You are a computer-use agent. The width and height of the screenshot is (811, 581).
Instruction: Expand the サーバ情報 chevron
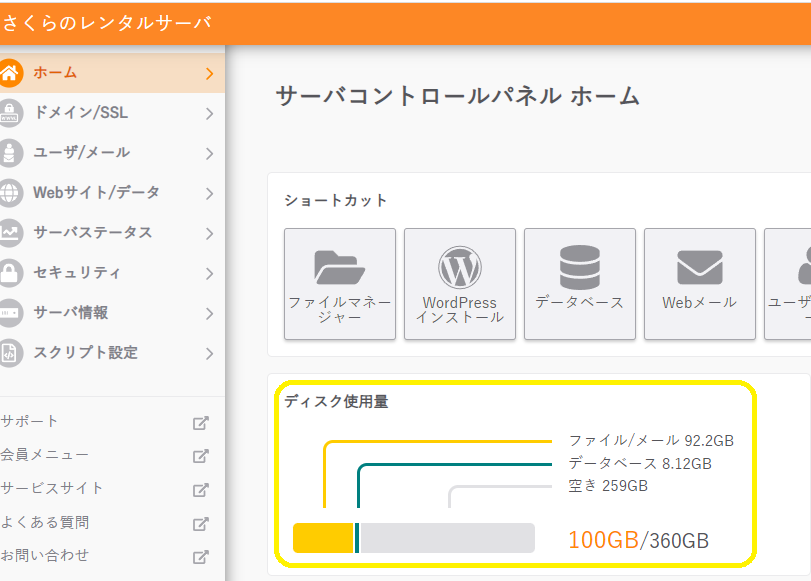pos(209,314)
